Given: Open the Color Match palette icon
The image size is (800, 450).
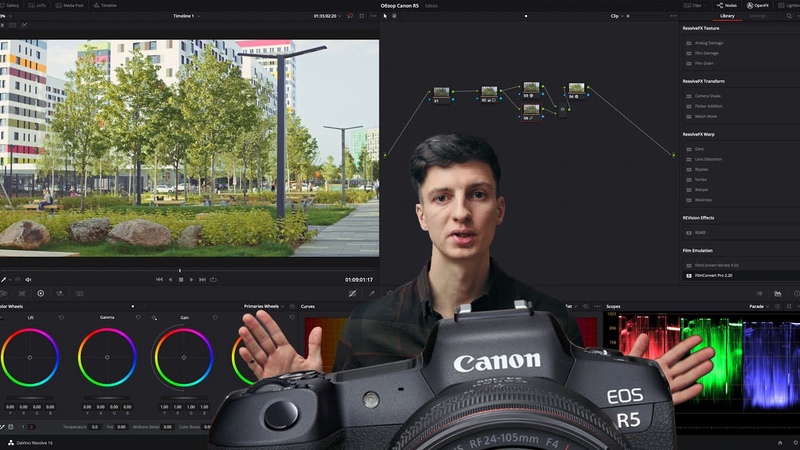Looking at the screenshot, I should point(22,293).
